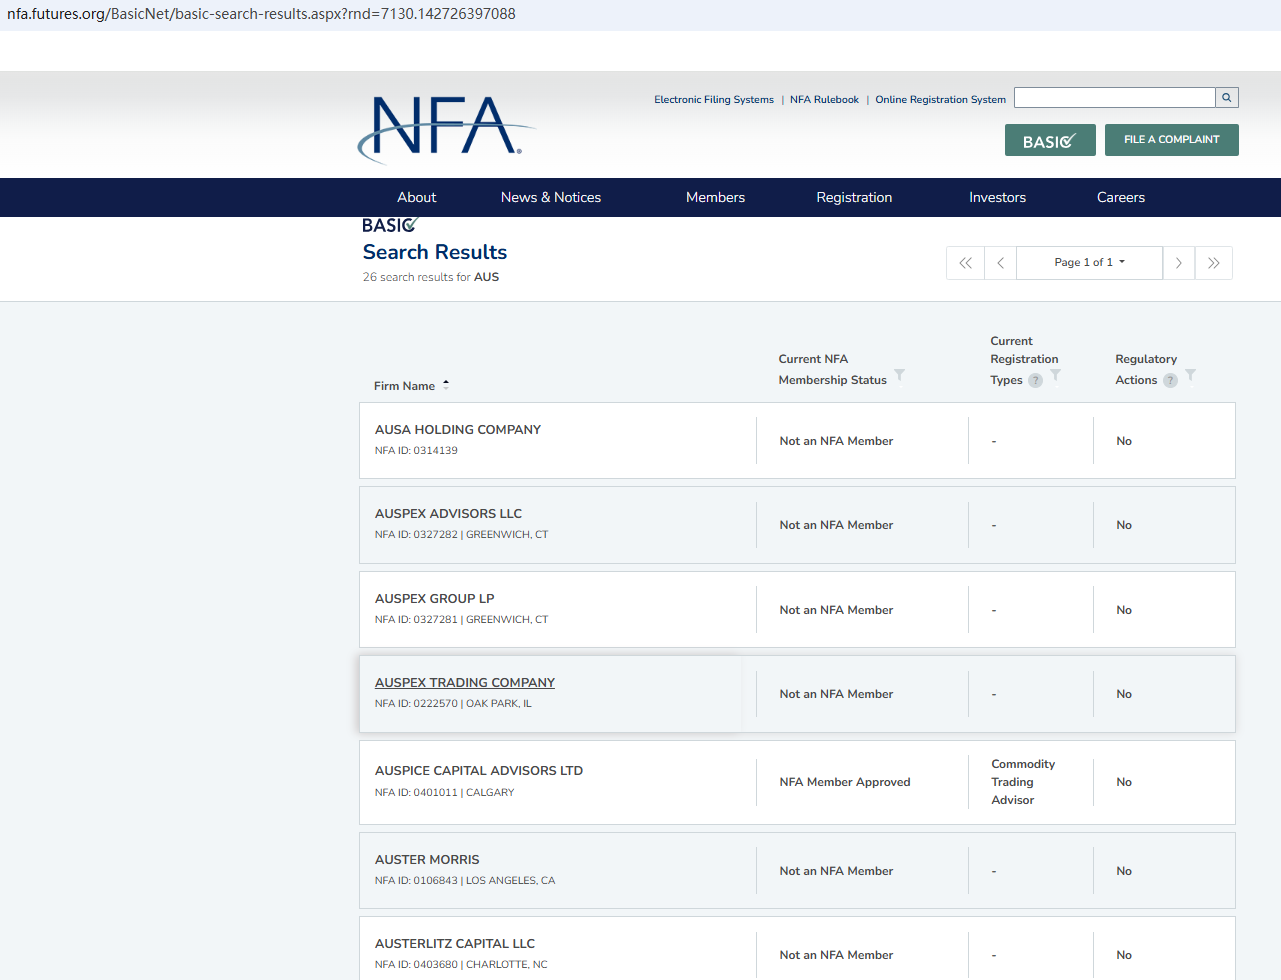Click the BASIC green button
The width and height of the screenshot is (1281, 980).
(1049, 141)
